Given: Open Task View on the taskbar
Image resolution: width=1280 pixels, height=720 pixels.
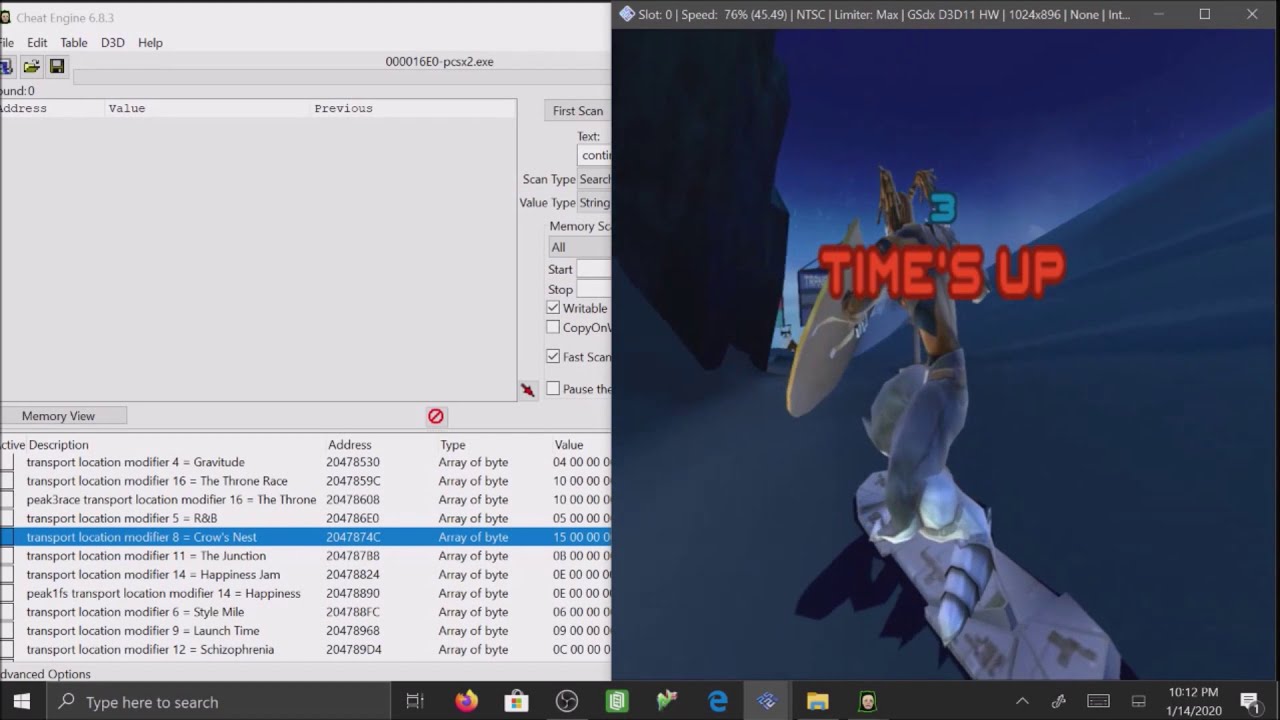Looking at the screenshot, I should (415, 702).
